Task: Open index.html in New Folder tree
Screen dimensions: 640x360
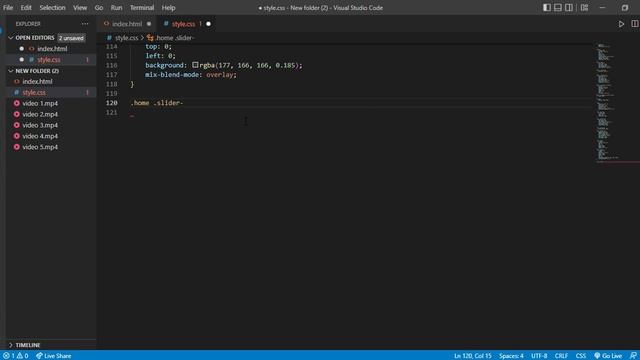Action: 37,82
